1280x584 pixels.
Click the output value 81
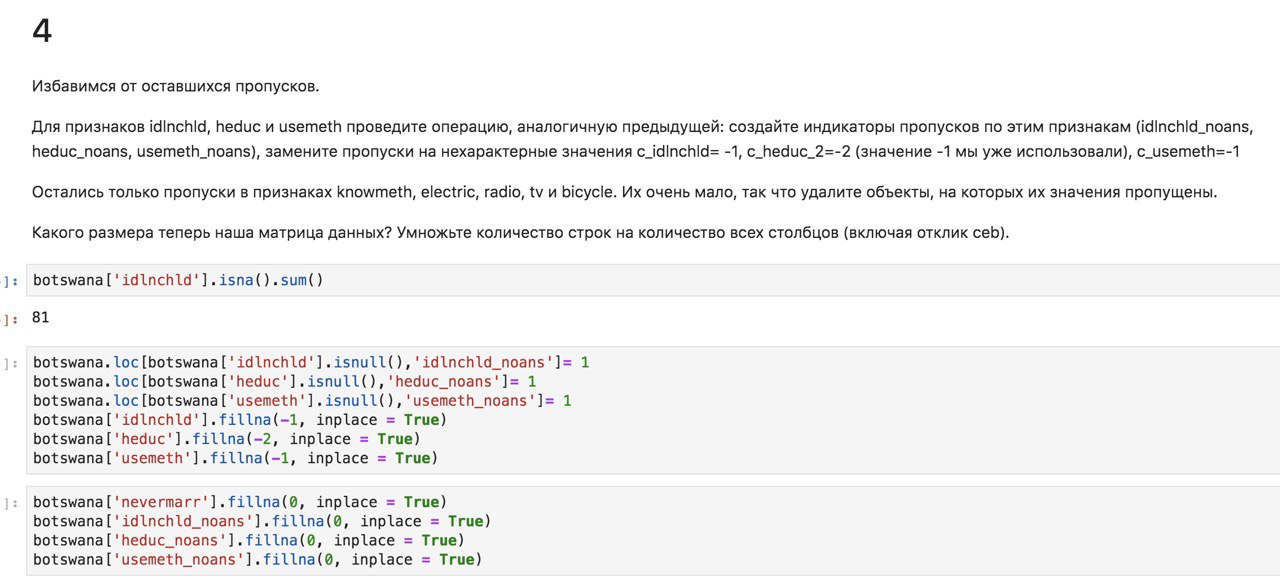41,318
